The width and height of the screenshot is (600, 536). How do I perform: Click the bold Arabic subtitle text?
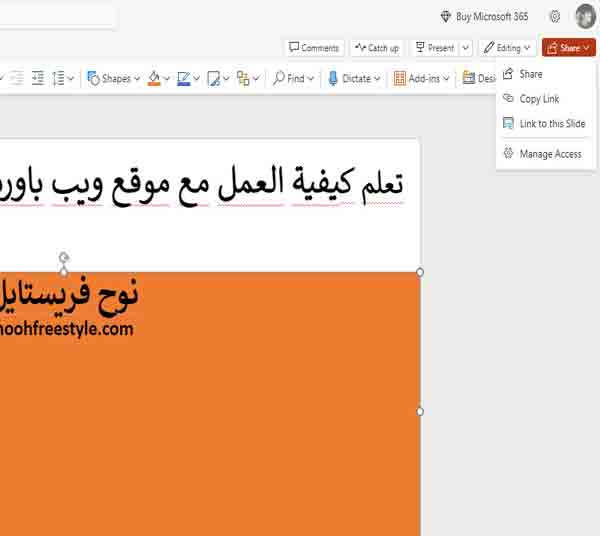[69, 296]
